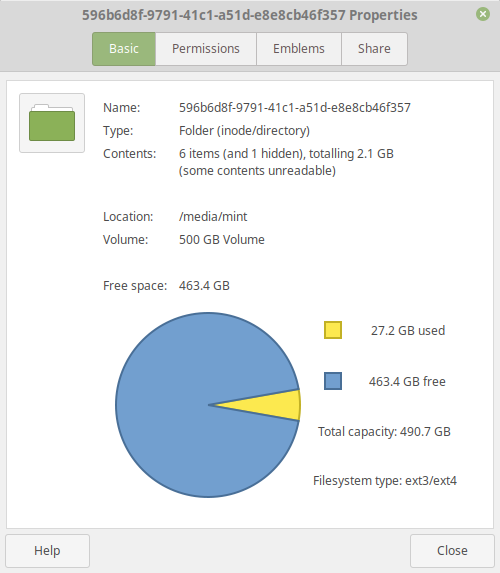Click the 'Location:' field label
The width and height of the screenshot is (500, 573).
point(128,217)
